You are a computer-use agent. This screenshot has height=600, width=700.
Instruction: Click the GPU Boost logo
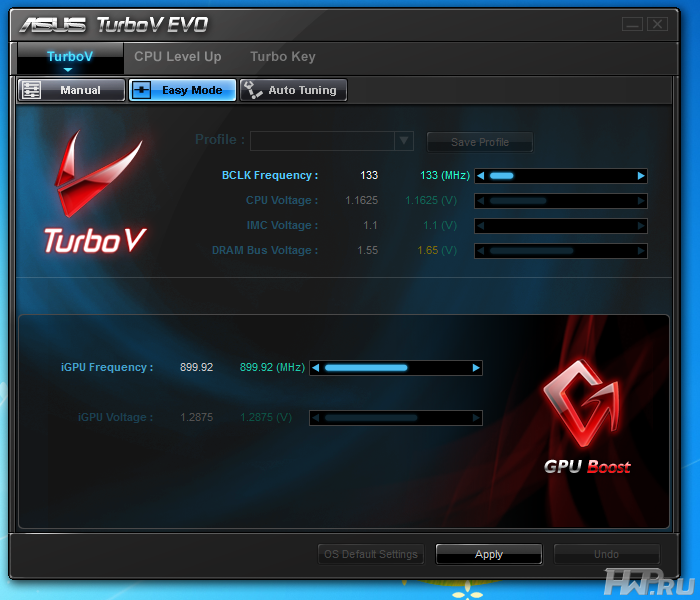pyautogui.click(x=587, y=418)
